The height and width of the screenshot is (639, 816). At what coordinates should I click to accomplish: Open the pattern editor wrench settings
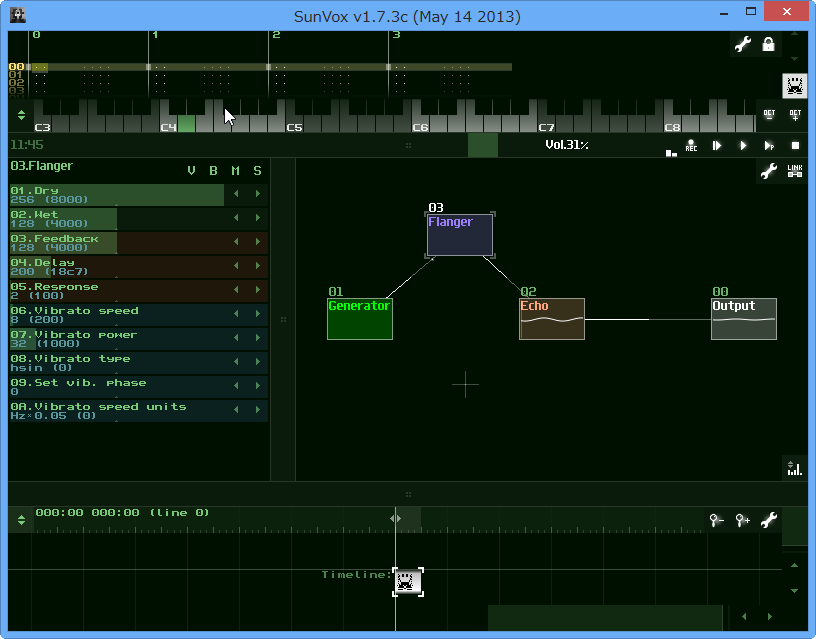tap(743, 44)
